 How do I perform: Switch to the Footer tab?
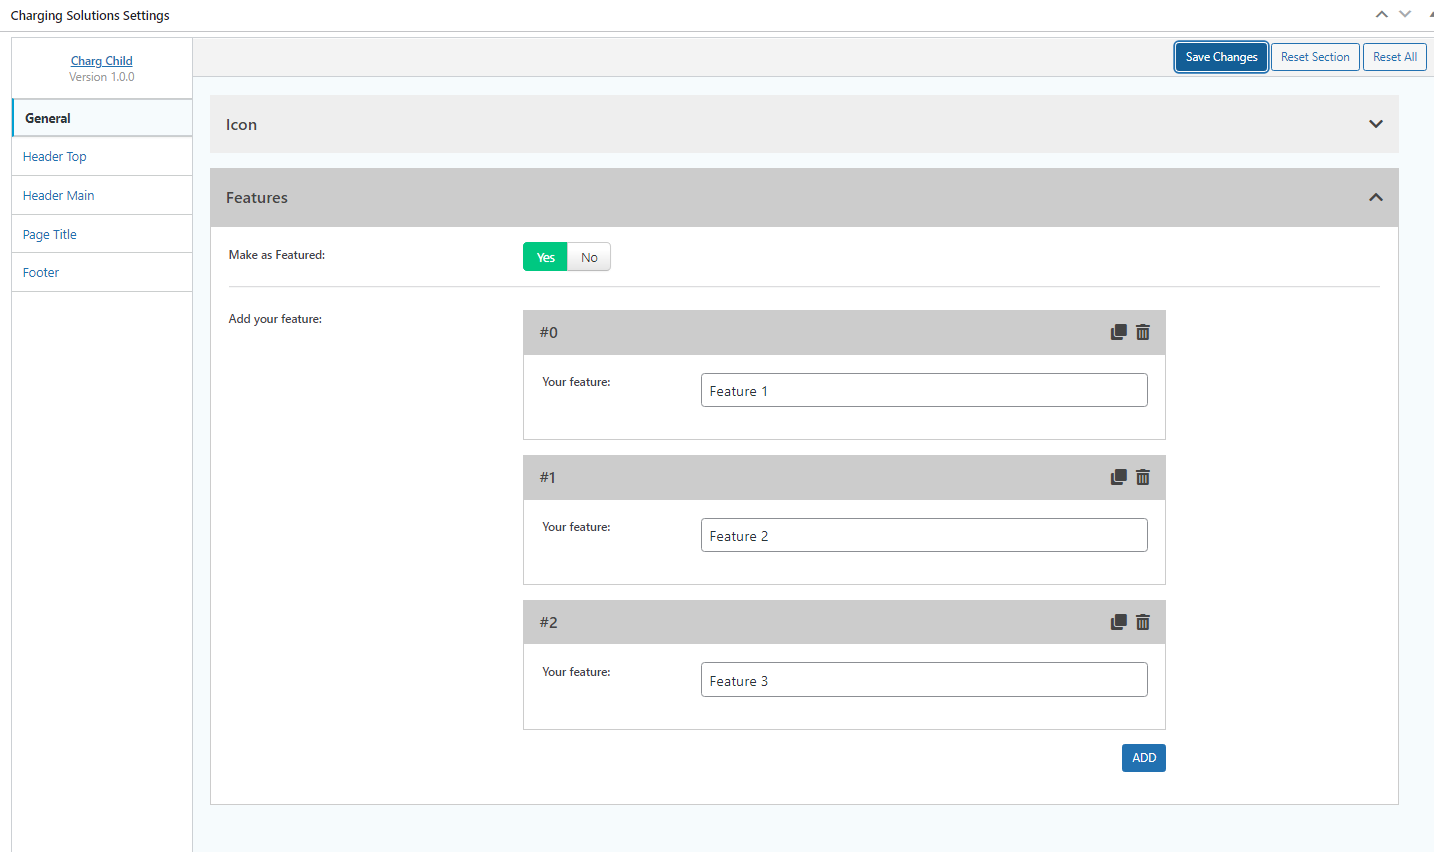[41, 272]
